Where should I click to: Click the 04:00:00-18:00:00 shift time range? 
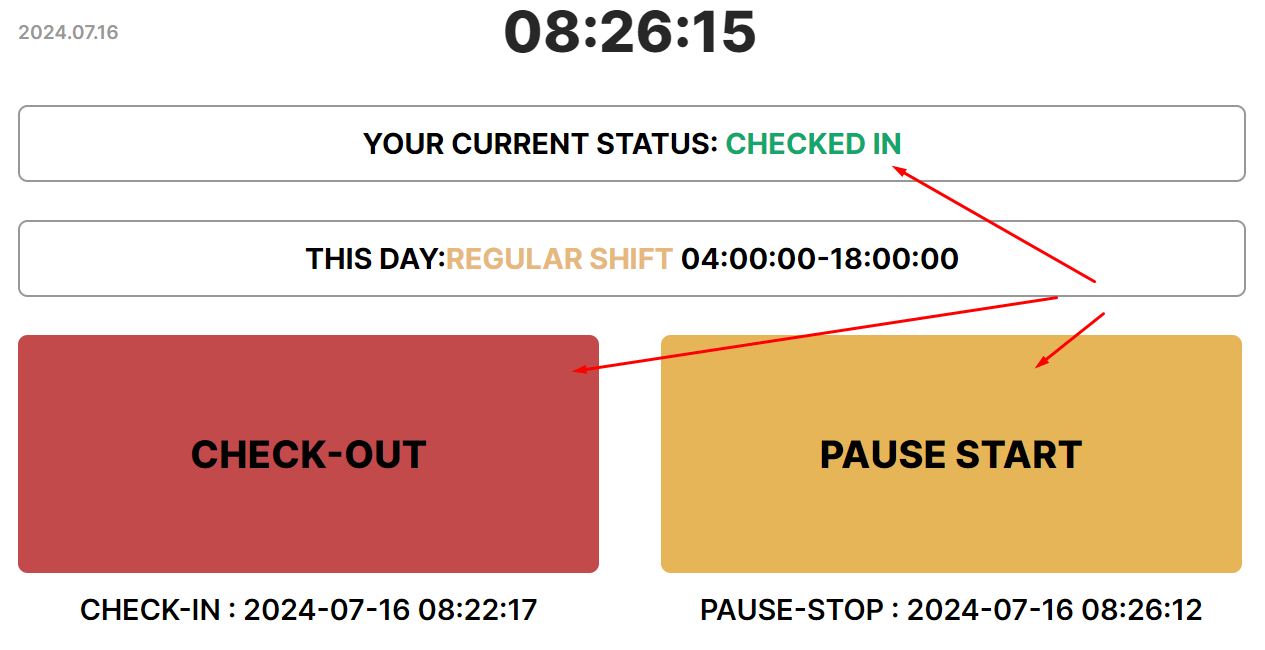pos(820,259)
